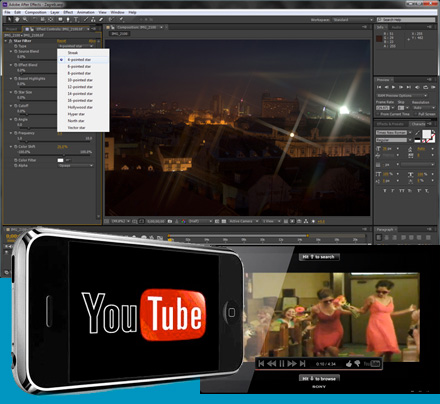Rewind the video in Sony player
440x404 pixels.
pos(271,364)
